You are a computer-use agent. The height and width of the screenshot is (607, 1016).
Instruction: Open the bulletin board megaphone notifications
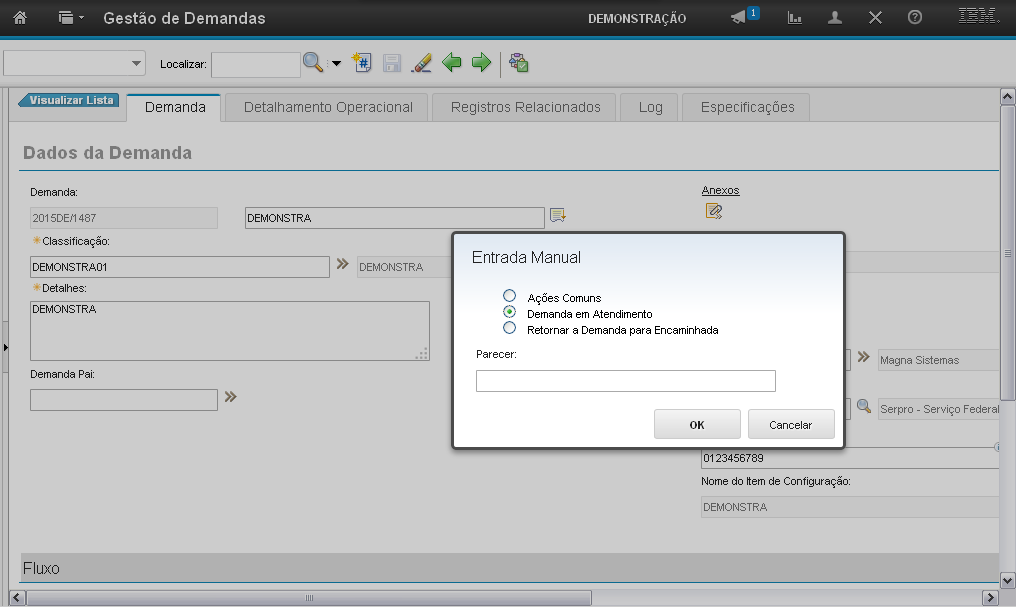739,18
